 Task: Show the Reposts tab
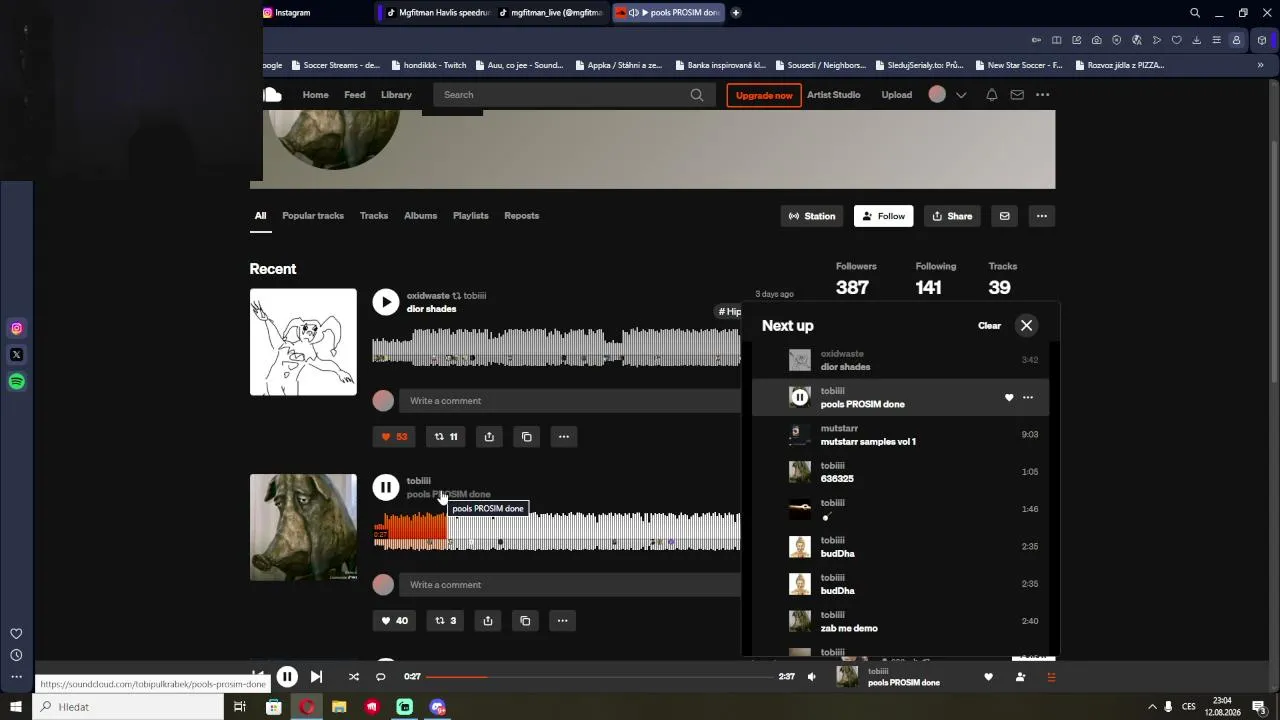coord(521,216)
